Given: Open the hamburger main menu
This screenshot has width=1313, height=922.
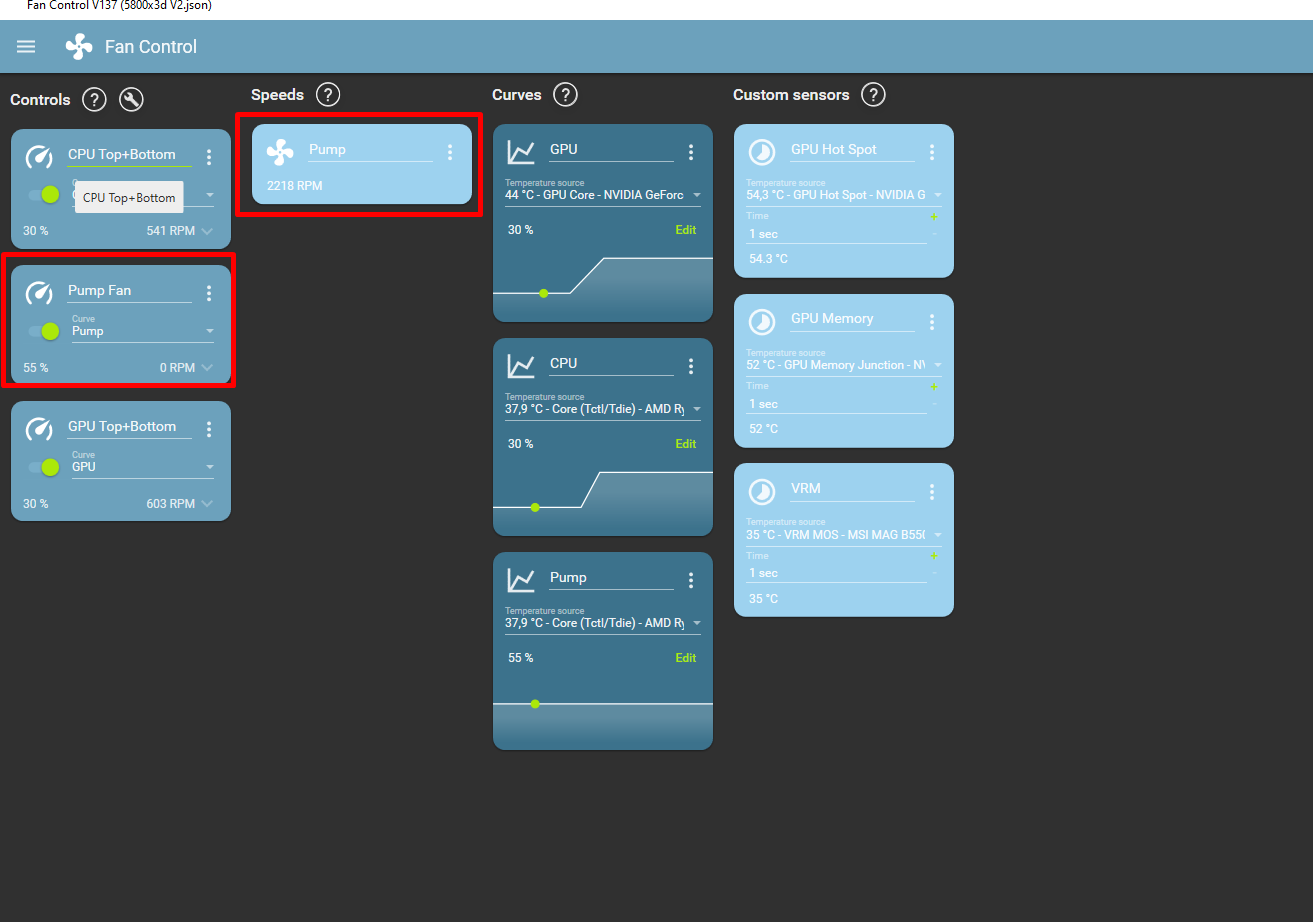Looking at the screenshot, I should 26,47.
